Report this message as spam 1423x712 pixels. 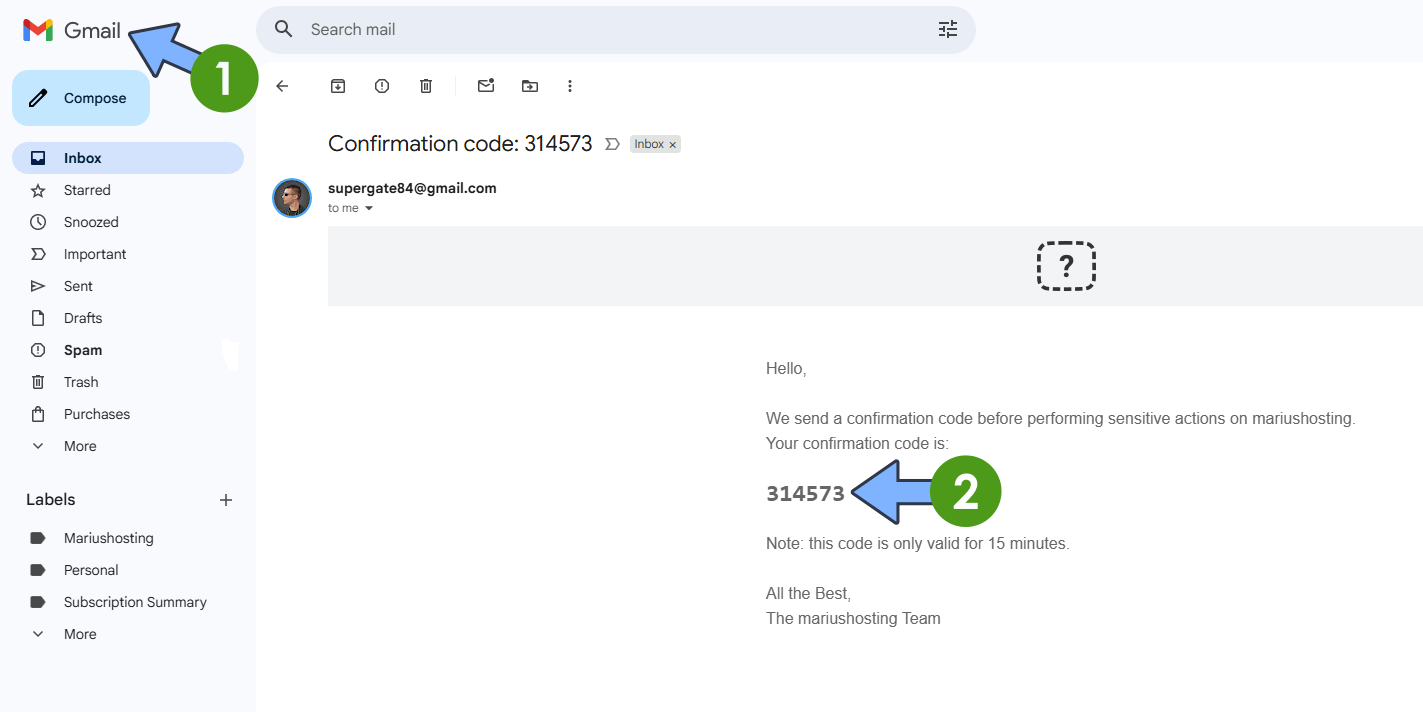[x=382, y=86]
